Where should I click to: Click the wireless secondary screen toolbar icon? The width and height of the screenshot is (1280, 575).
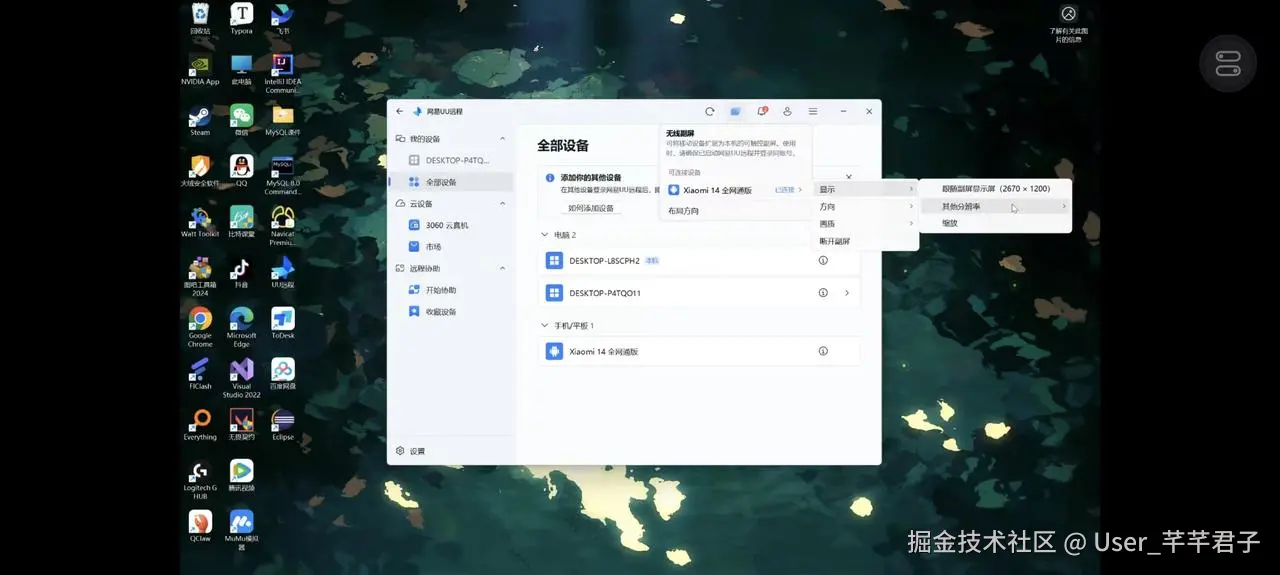(736, 112)
